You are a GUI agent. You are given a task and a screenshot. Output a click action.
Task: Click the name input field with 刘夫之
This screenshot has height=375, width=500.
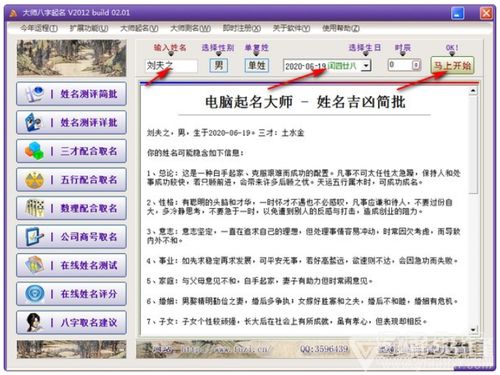[171, 66]
